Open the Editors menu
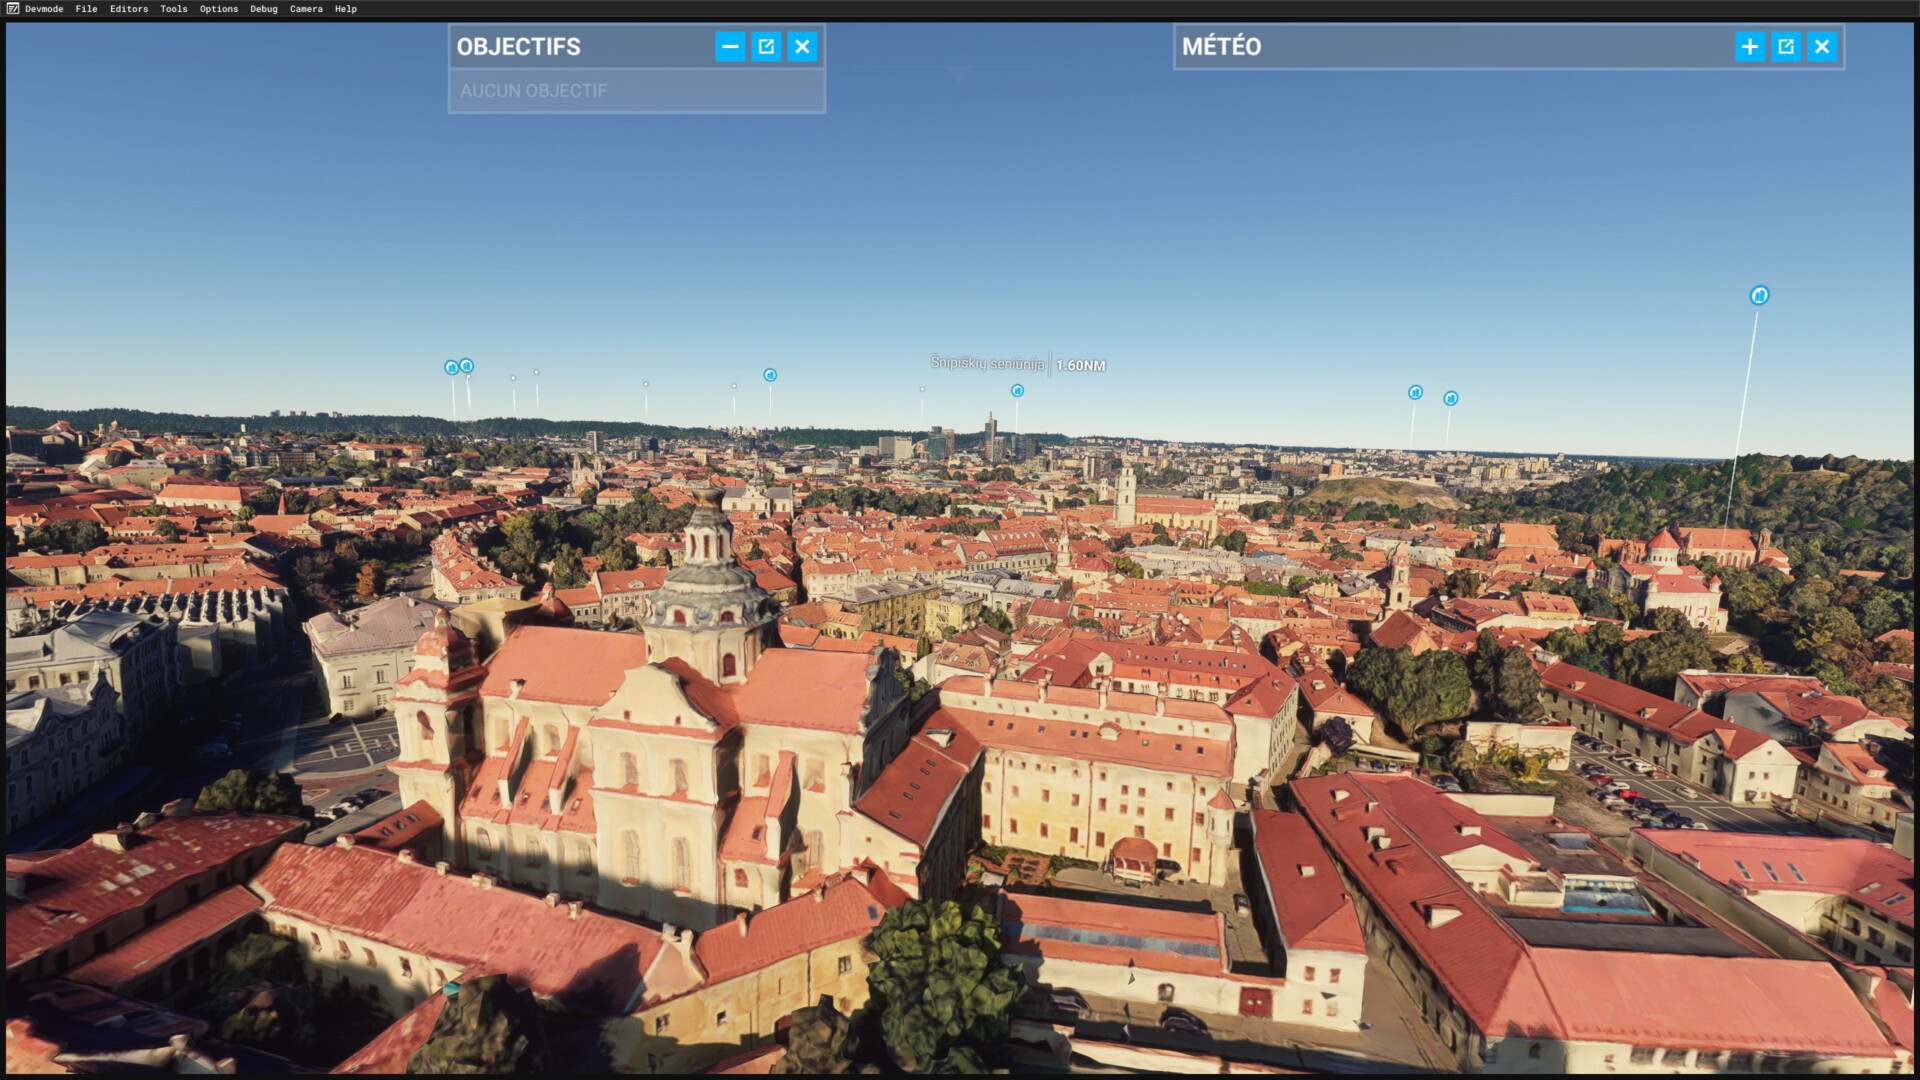Image resolution: width=1920 pixels, height=1080 pixels. [129, 9]
